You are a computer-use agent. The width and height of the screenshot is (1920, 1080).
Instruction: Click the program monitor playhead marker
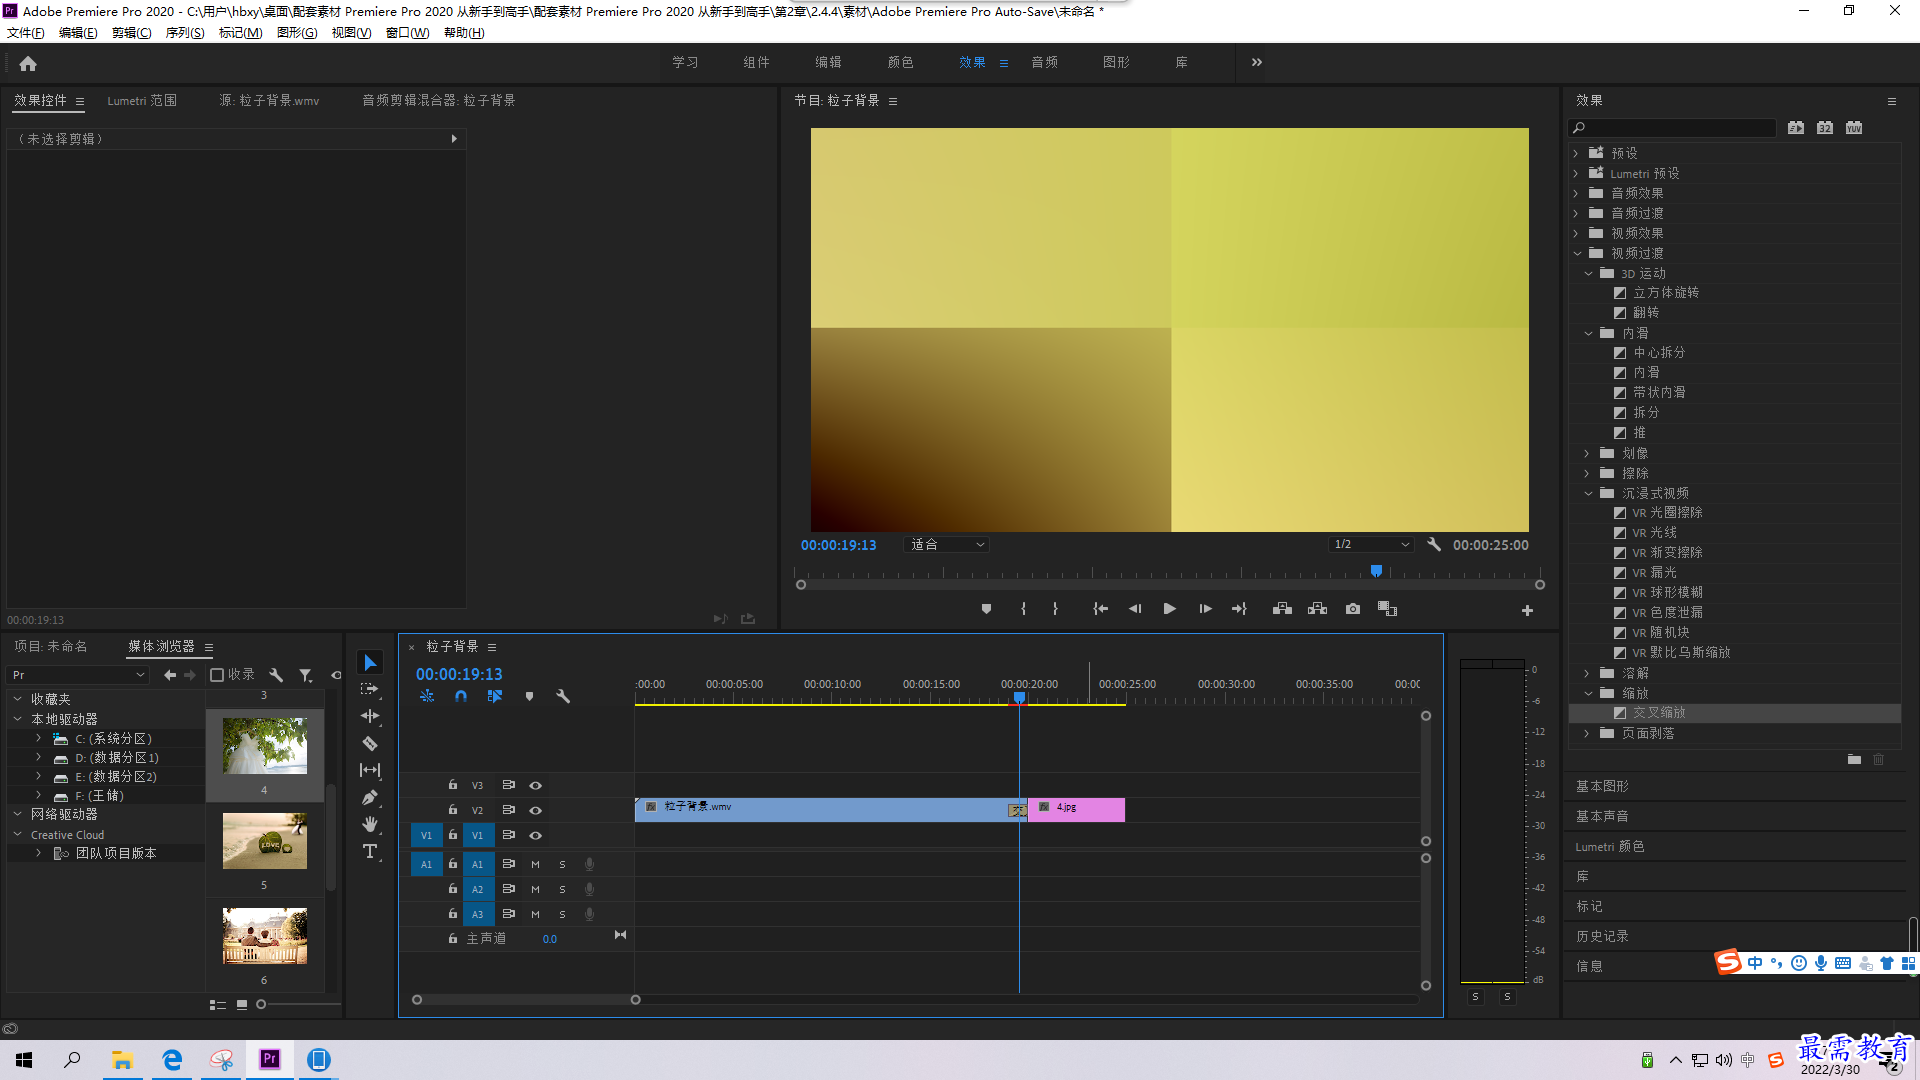[x=1376, y=571]
